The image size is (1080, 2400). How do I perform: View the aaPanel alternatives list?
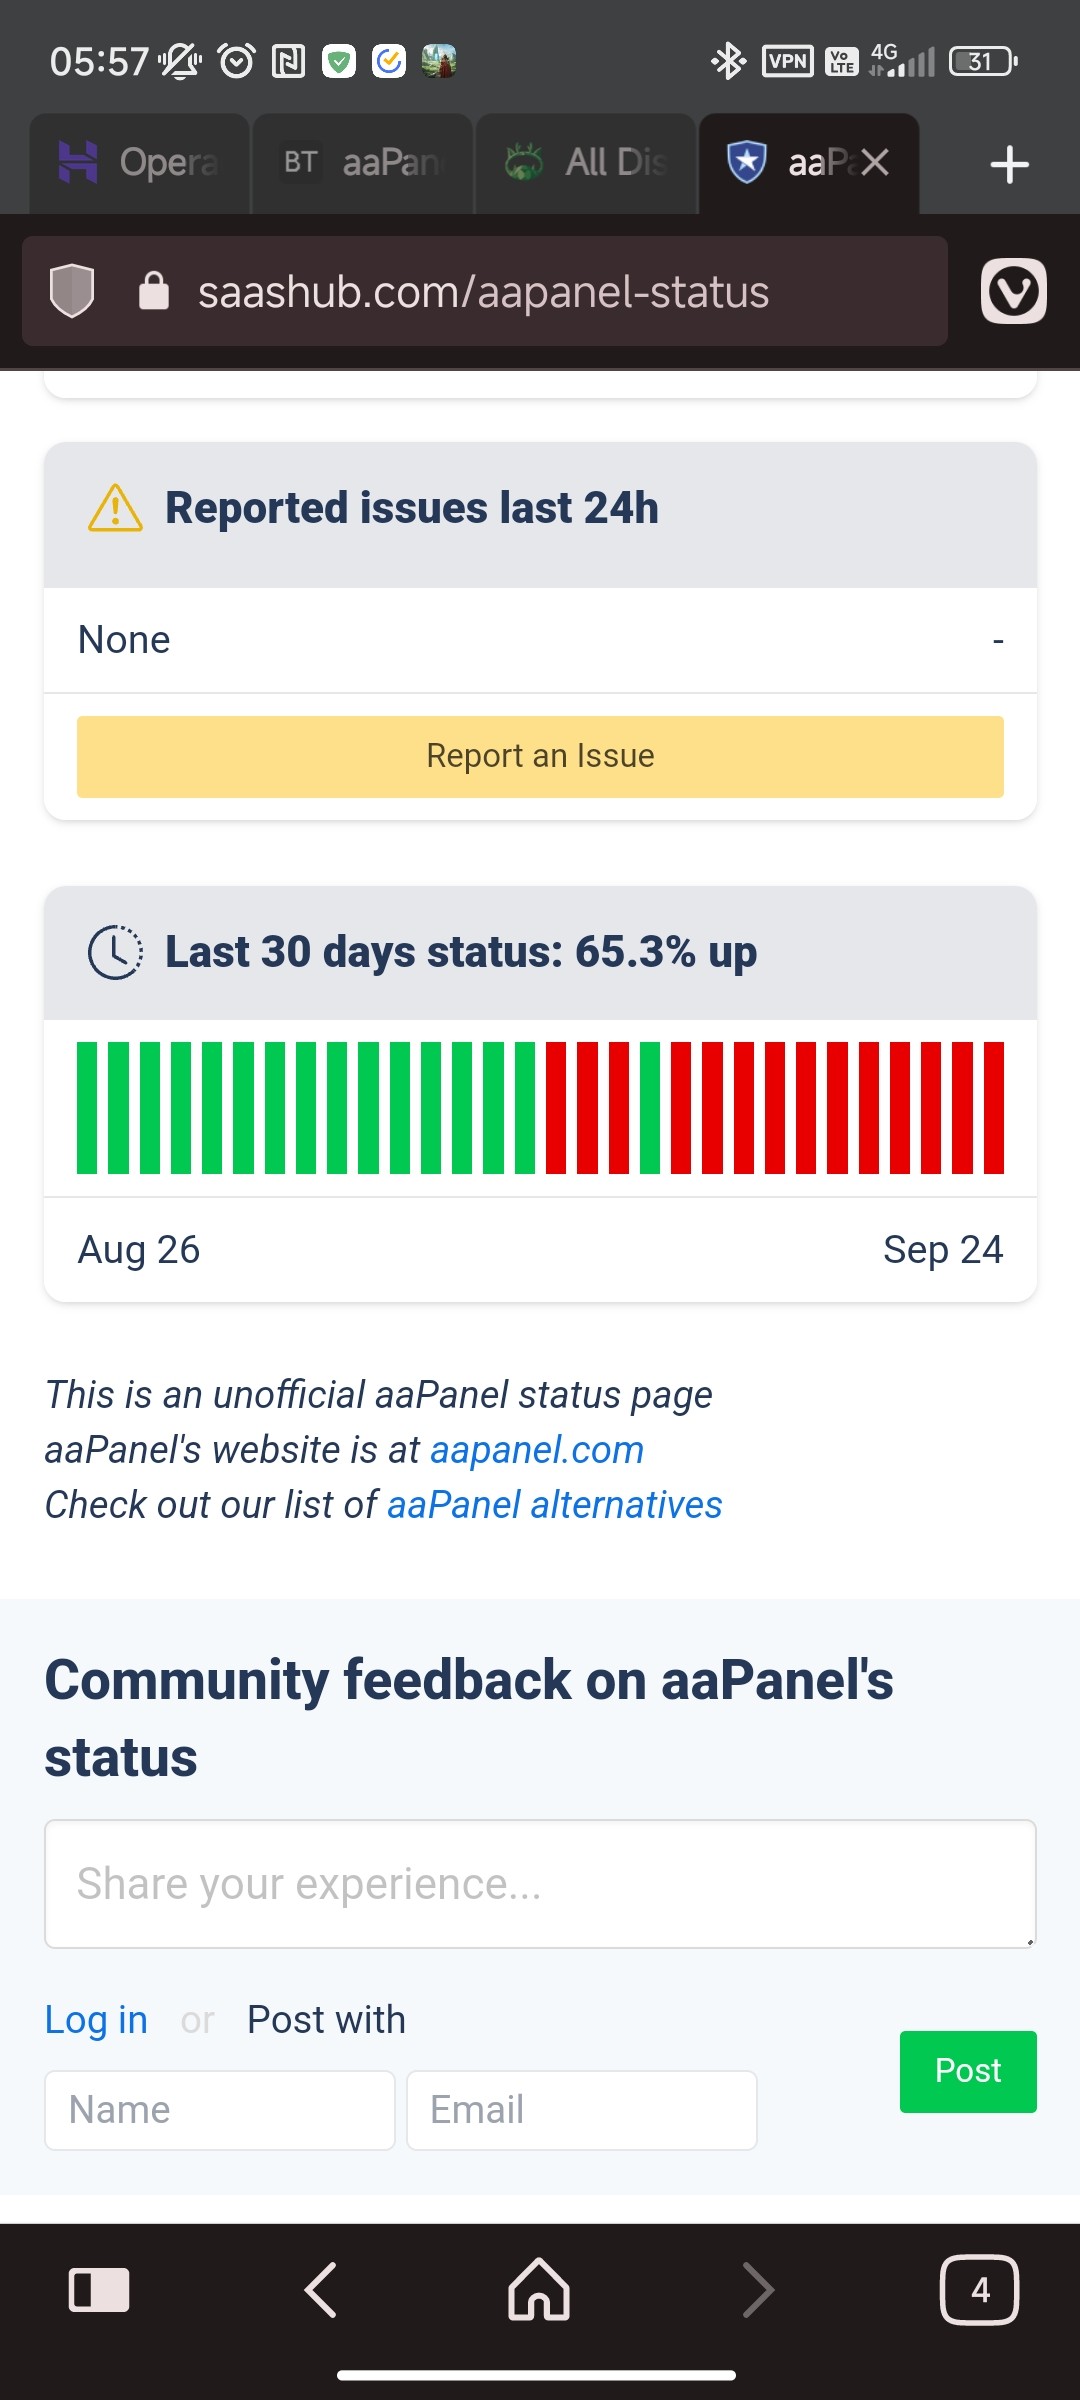click(x=556, y=1504)
